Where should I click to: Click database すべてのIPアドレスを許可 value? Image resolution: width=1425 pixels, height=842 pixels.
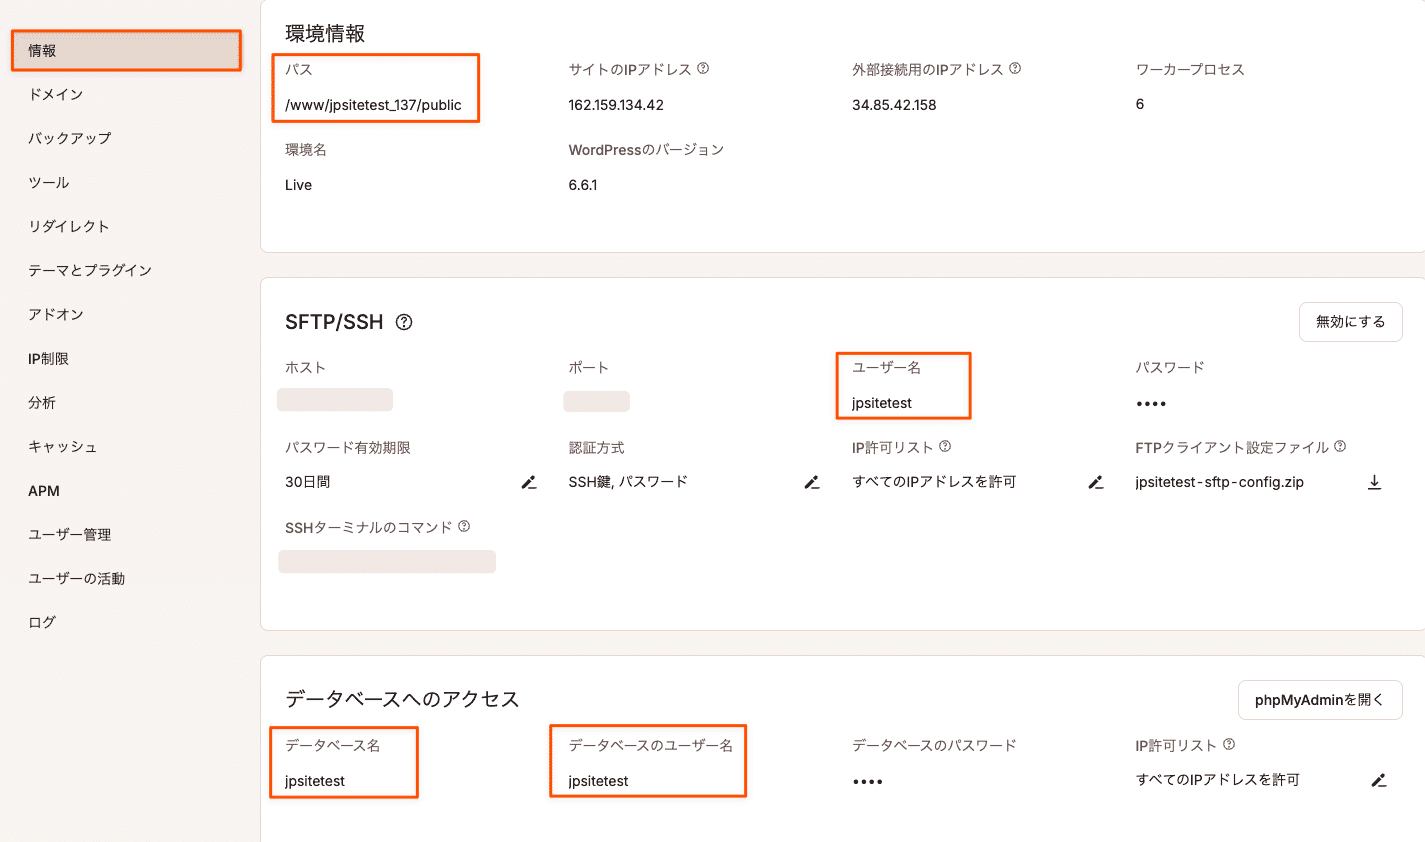pyautogui.click(x=1217, y=780)
